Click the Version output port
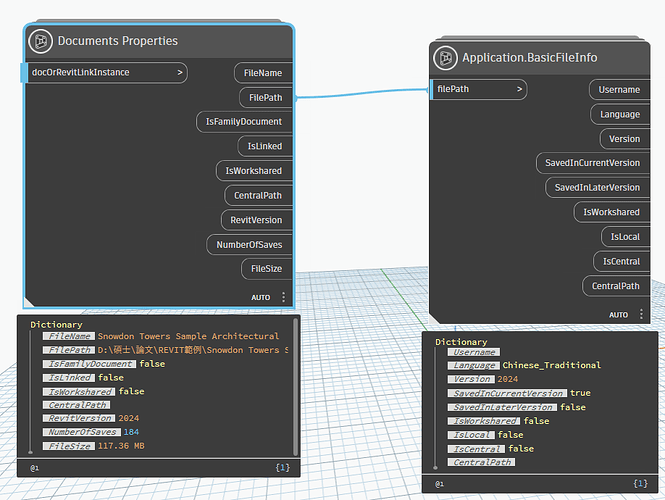Screen dimensions: 665x500 [625, 139]
